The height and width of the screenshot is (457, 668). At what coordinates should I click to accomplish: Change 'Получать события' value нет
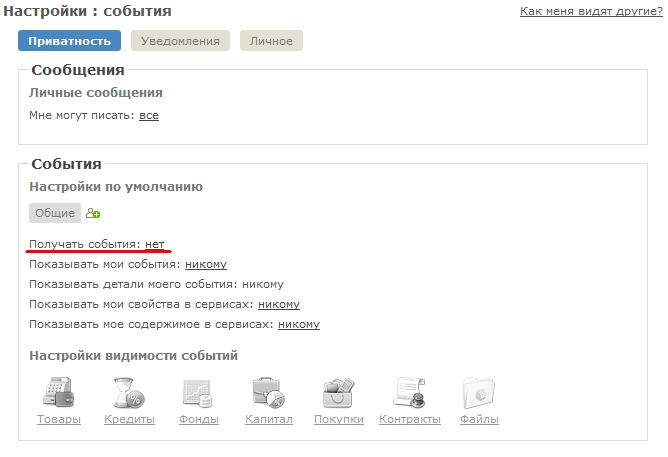click(x=155, y=244)
